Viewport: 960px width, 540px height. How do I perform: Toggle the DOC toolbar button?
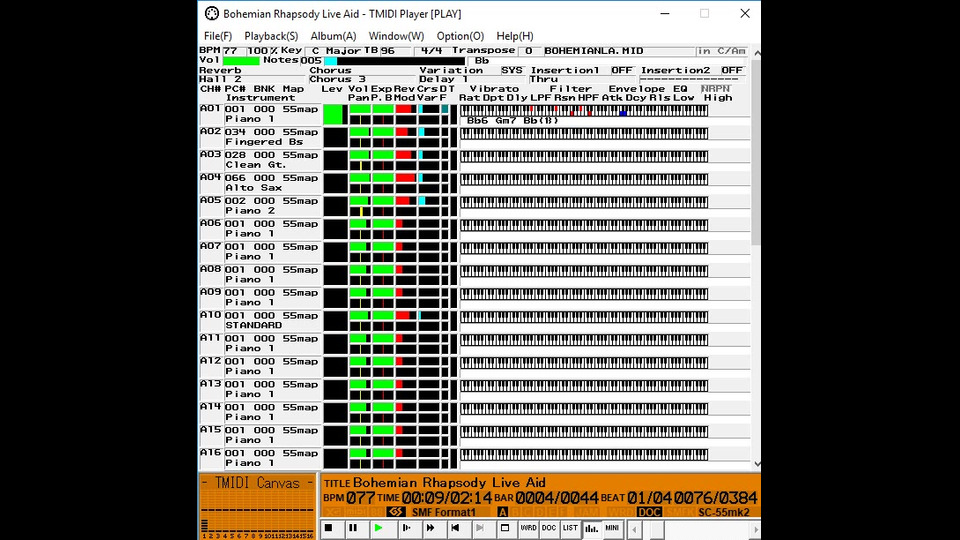(549, 528)
